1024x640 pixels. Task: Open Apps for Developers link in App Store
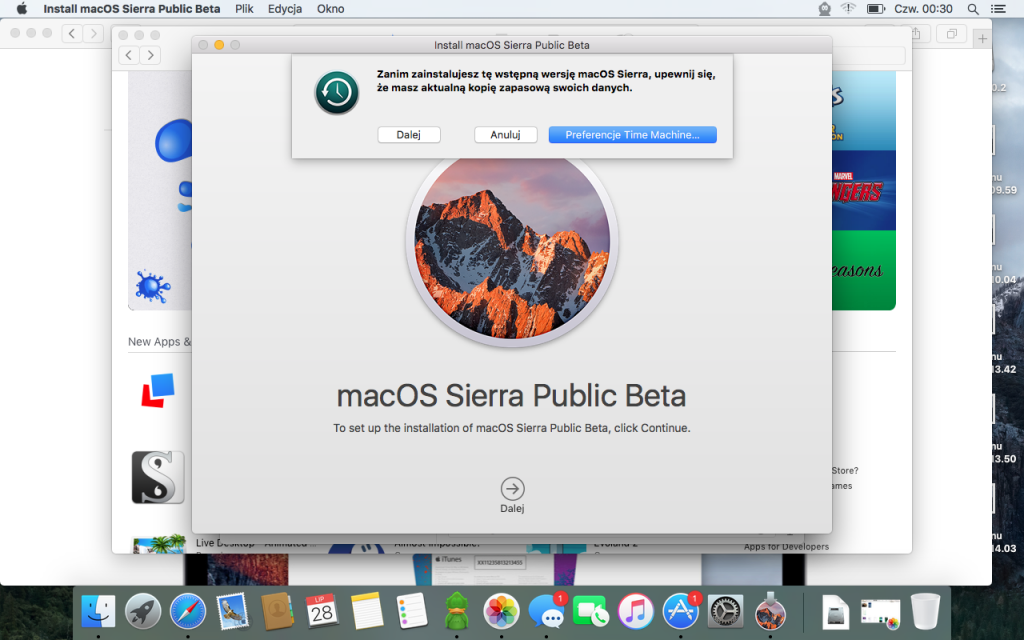click(786, 547)
